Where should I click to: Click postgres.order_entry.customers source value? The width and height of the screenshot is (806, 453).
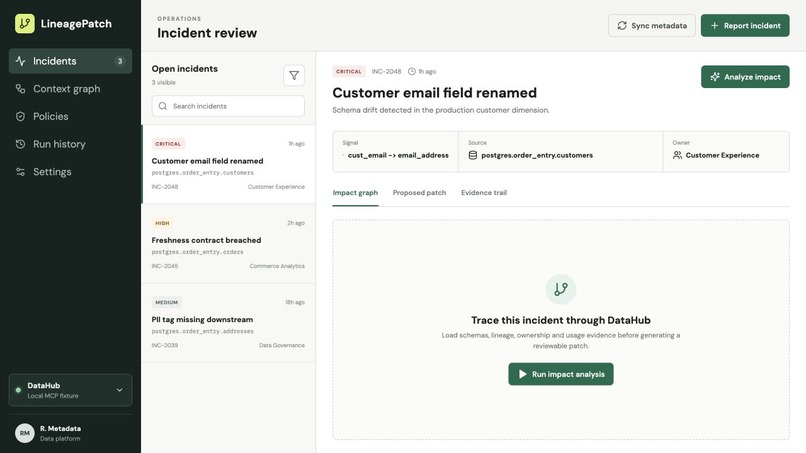(537, 155)
